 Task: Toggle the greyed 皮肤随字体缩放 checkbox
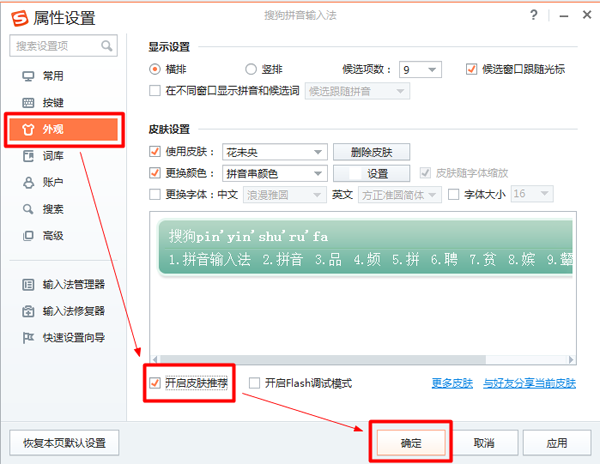coord(425,173)
